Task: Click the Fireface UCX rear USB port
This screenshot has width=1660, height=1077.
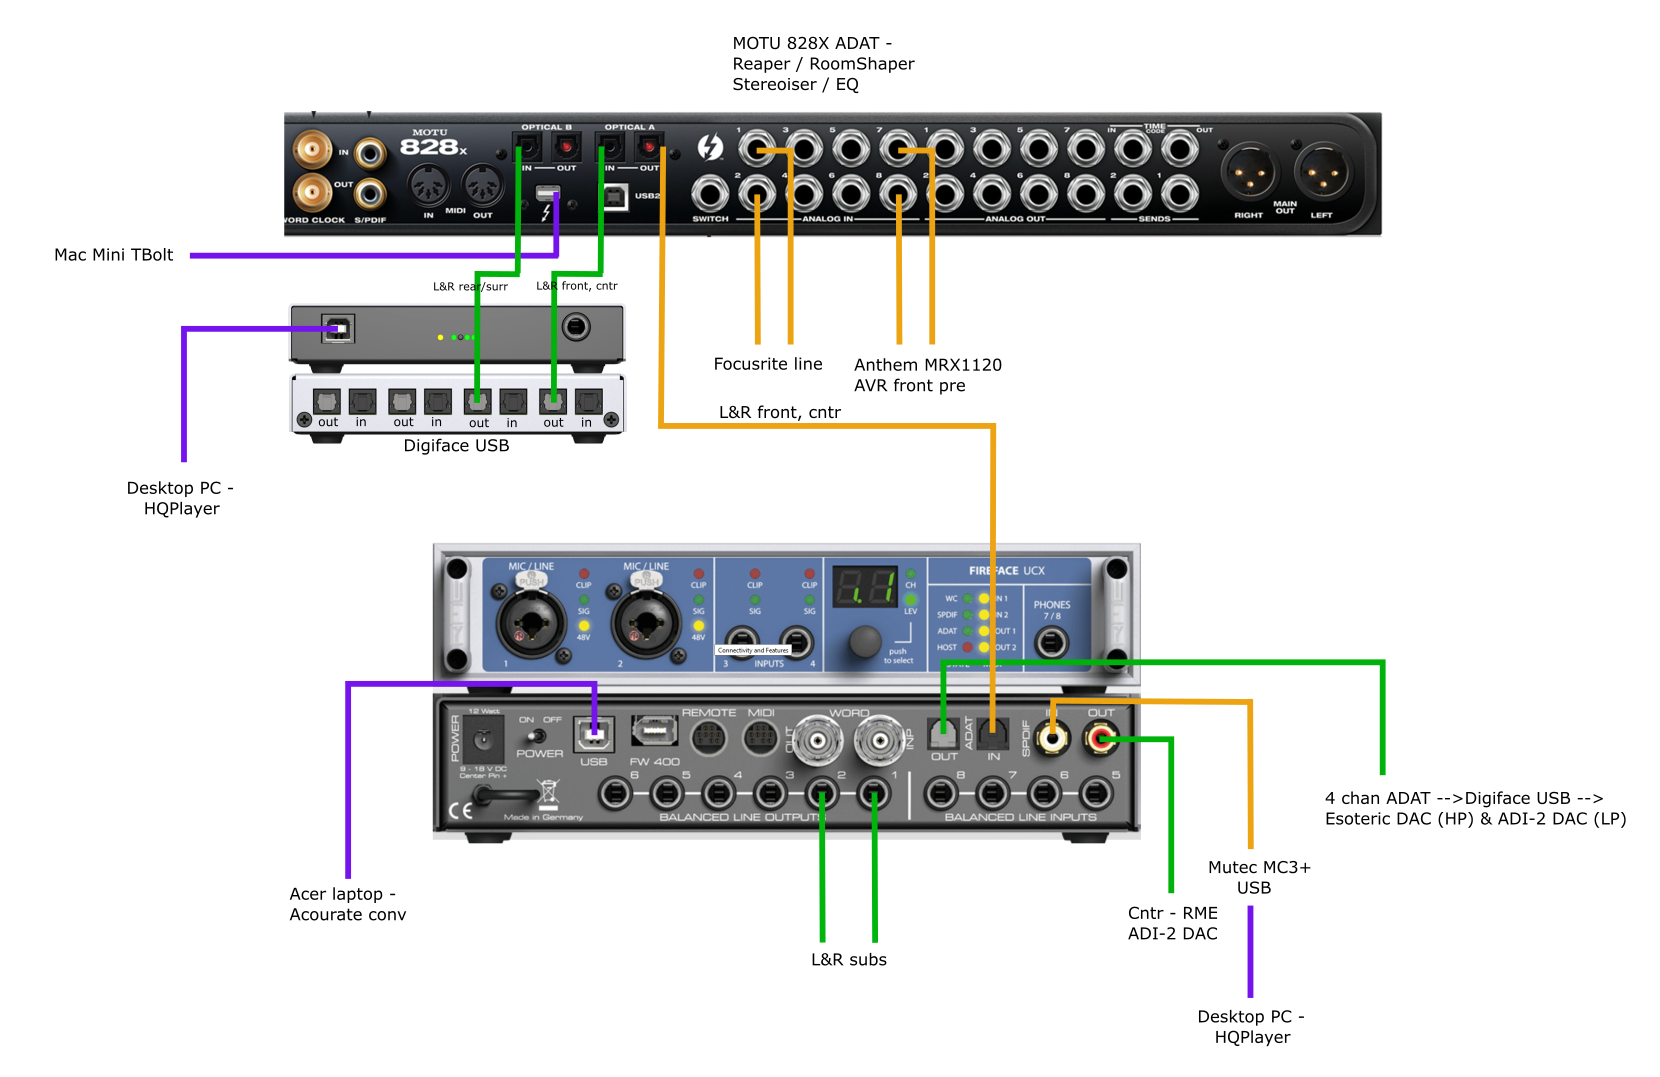Action: coord(594,736)
